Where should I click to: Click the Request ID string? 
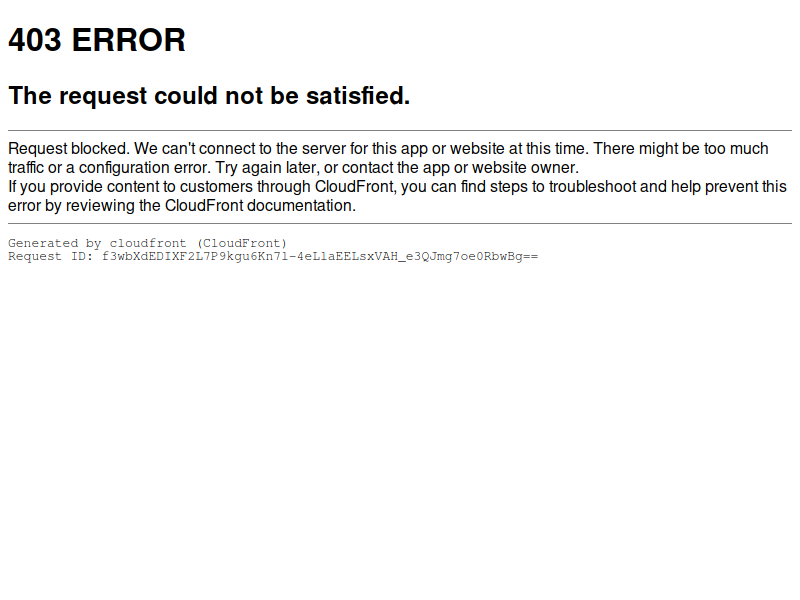[320, 256]
